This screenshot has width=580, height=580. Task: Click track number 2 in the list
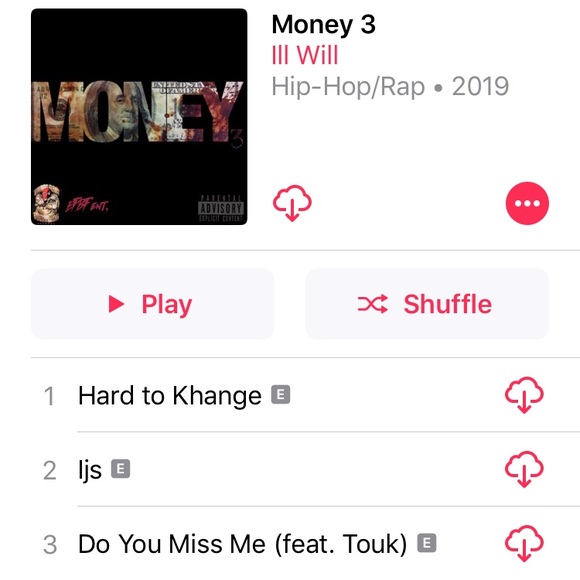click(x=50, y=471)
